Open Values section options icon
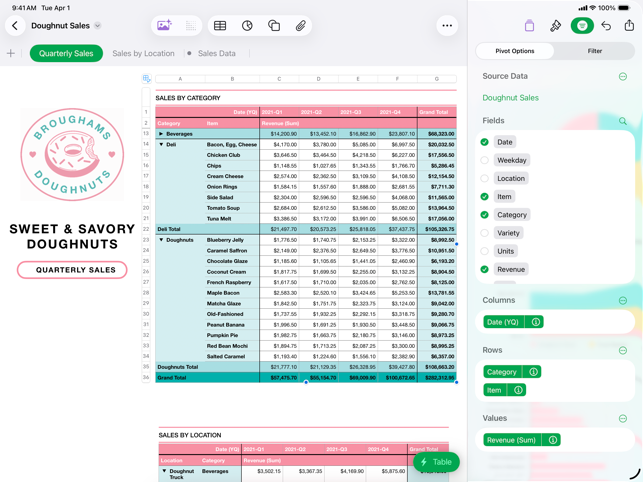 tap(622, 418)
